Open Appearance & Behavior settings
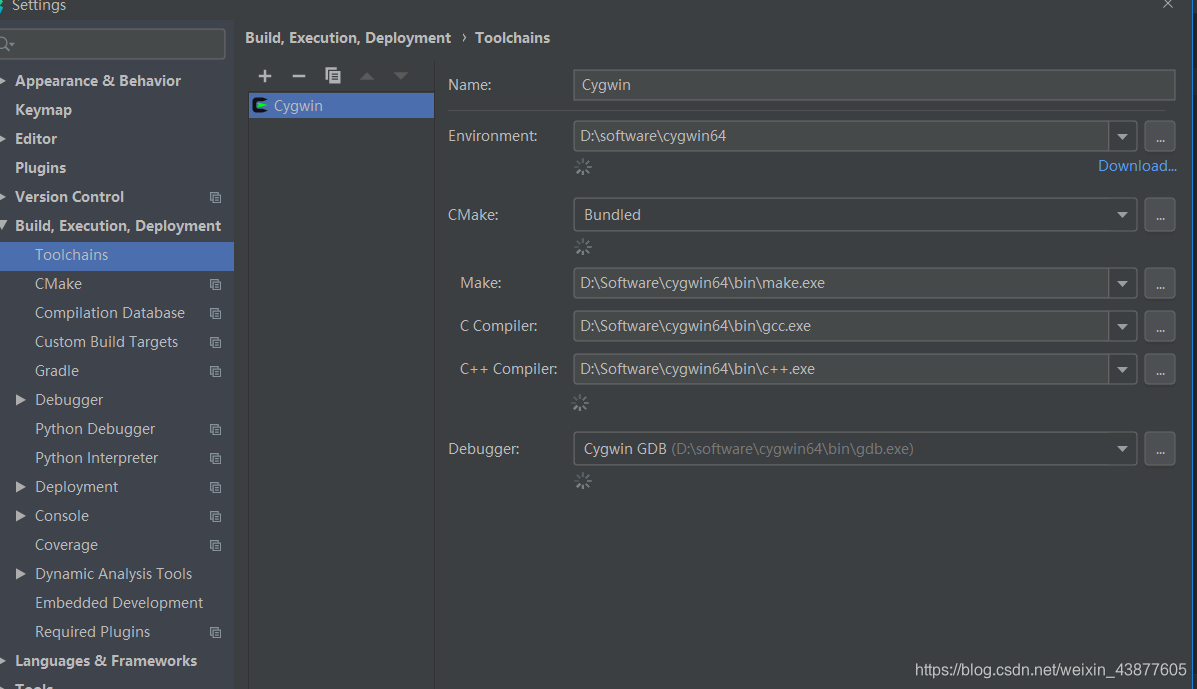Viewport: 1197px width, 689px height. pyautogui.click(x=98, y=81)
